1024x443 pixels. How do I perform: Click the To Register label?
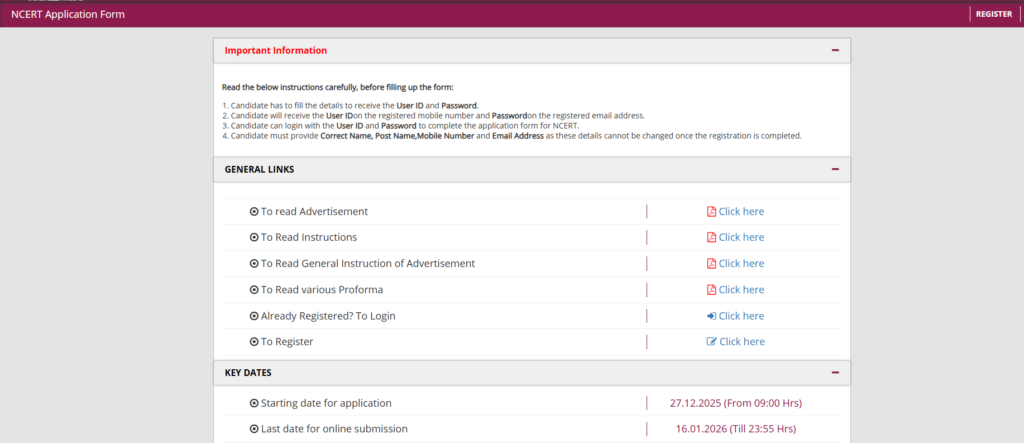(287, 342)
